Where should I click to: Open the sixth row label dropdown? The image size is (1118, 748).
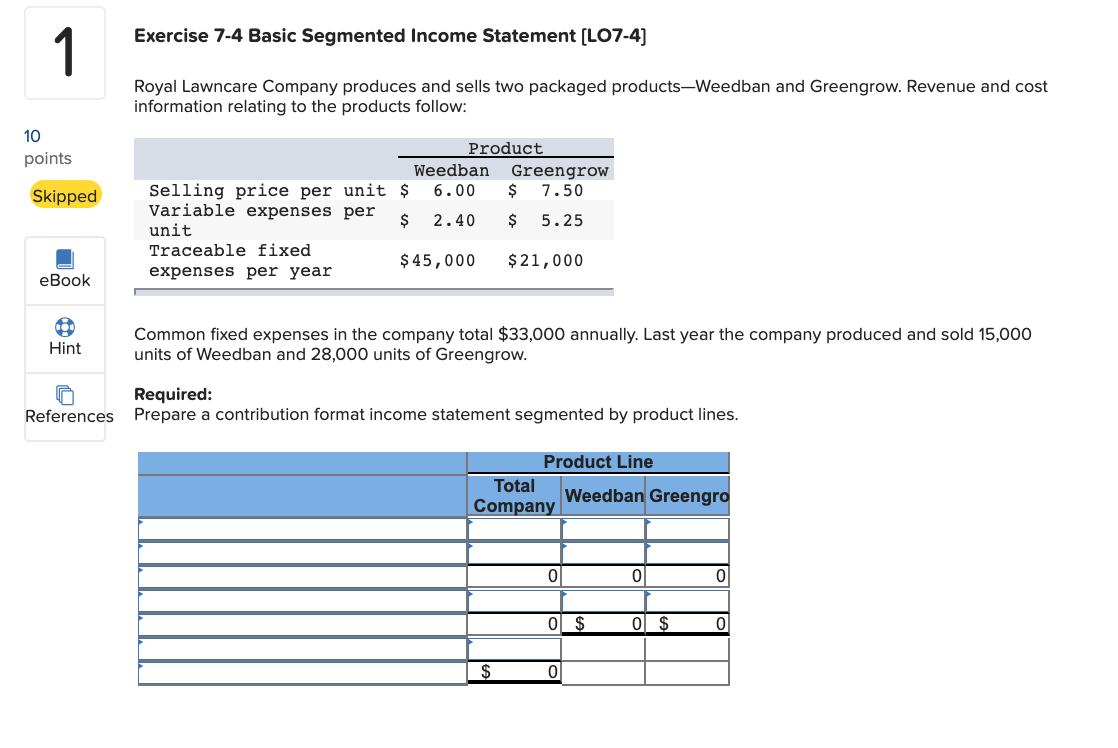(300, 648)
